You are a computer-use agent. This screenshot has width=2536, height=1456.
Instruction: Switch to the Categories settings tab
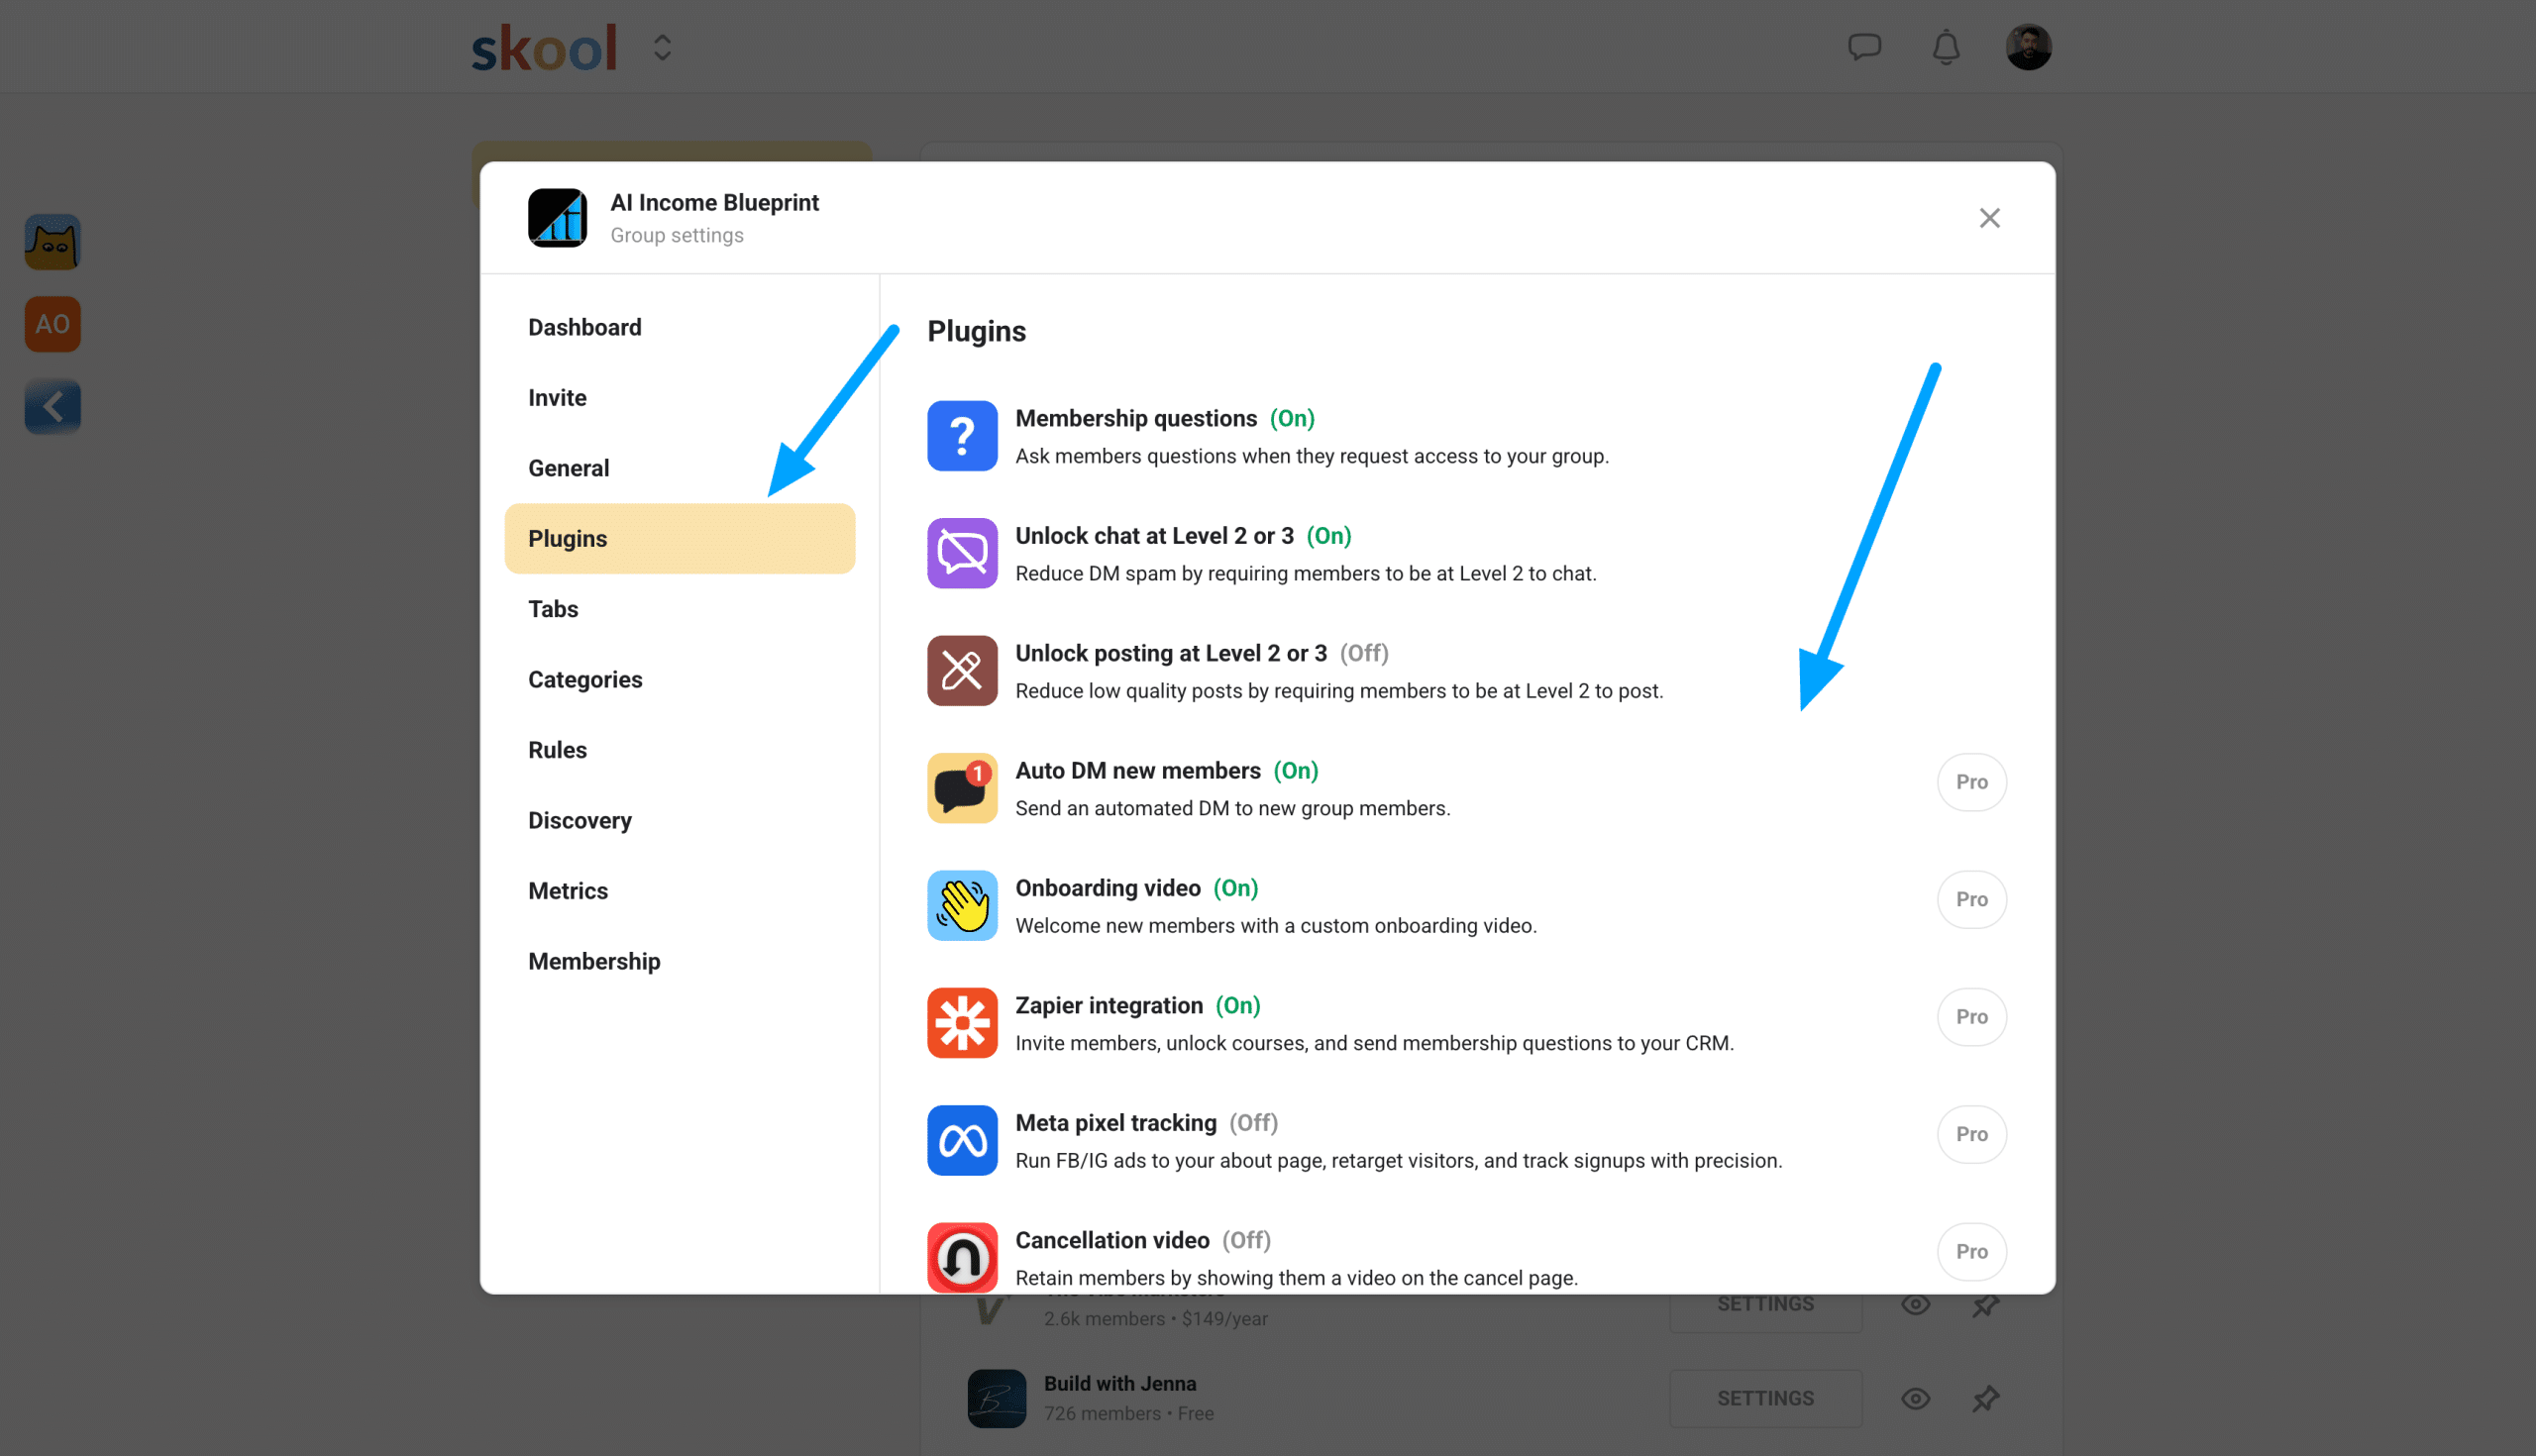coord(585,680)
